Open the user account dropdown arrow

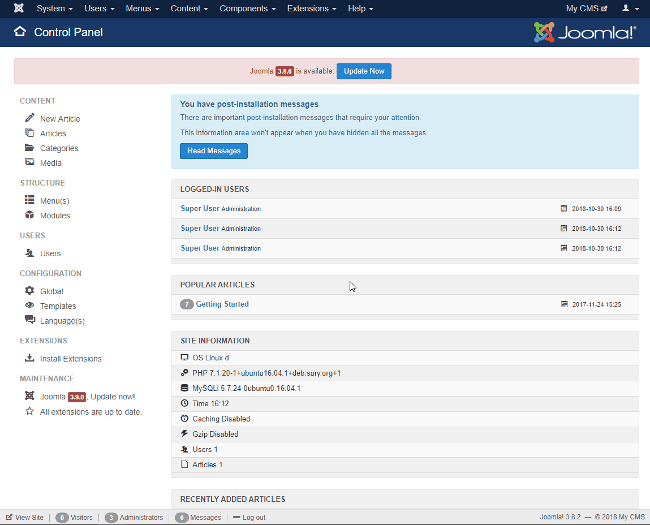(x=637, y=9)
